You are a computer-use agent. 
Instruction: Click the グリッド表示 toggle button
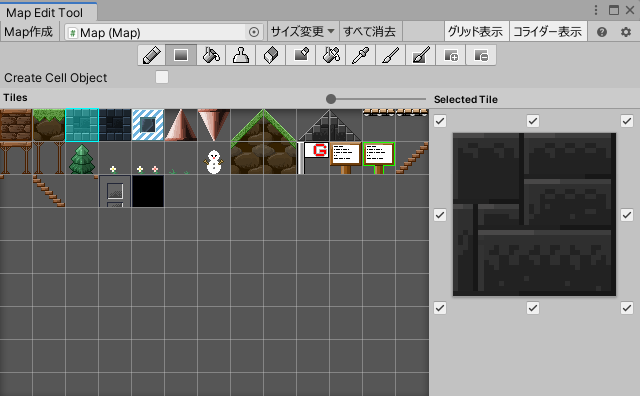click(476, 31)
